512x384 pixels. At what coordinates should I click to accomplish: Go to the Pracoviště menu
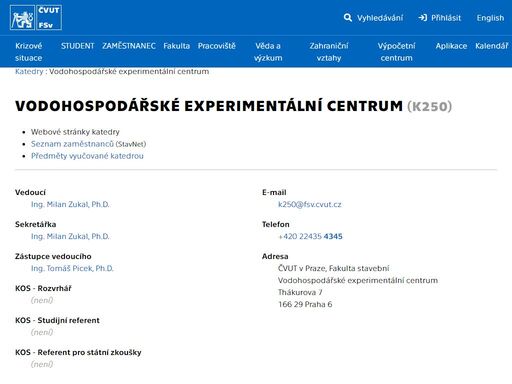[x=217, y=46]
